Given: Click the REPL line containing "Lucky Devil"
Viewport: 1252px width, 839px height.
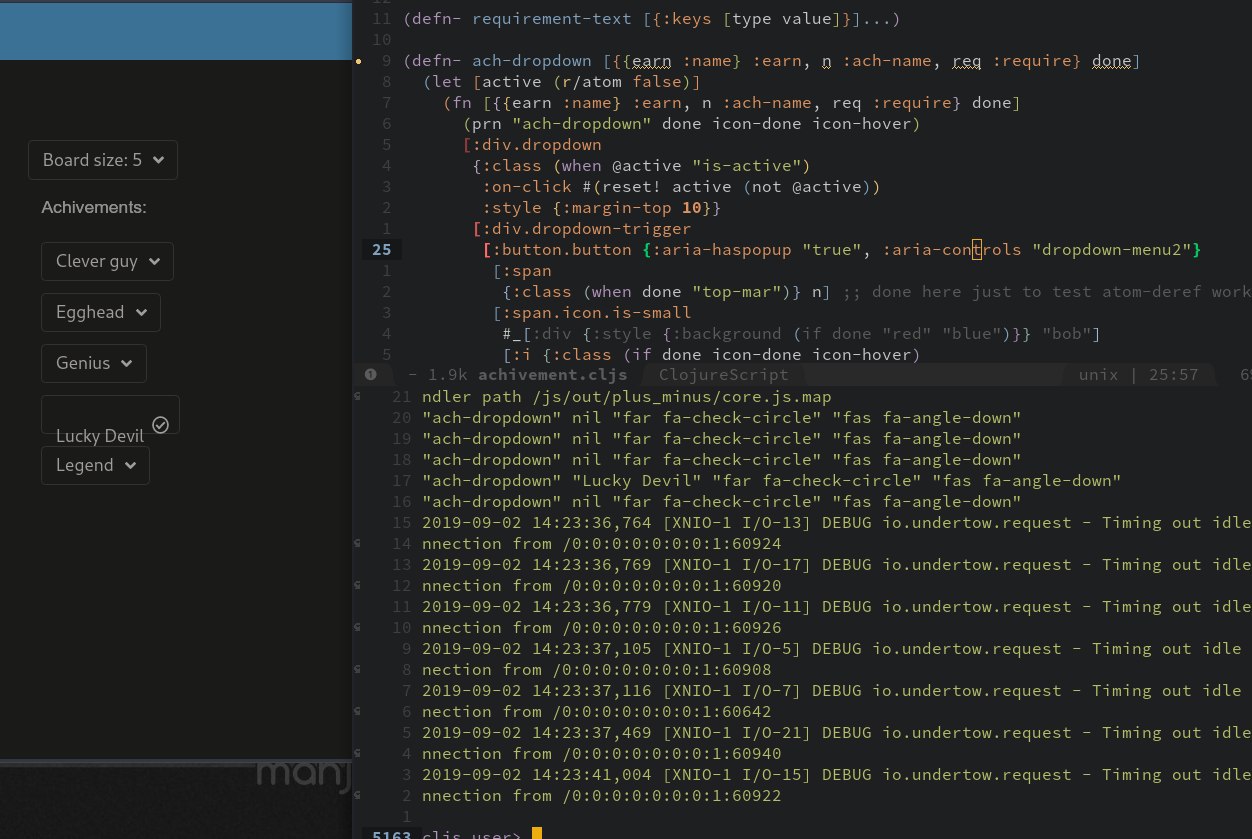Looking at the screenshot, I should pyautogui.click(x=771, y=481).
